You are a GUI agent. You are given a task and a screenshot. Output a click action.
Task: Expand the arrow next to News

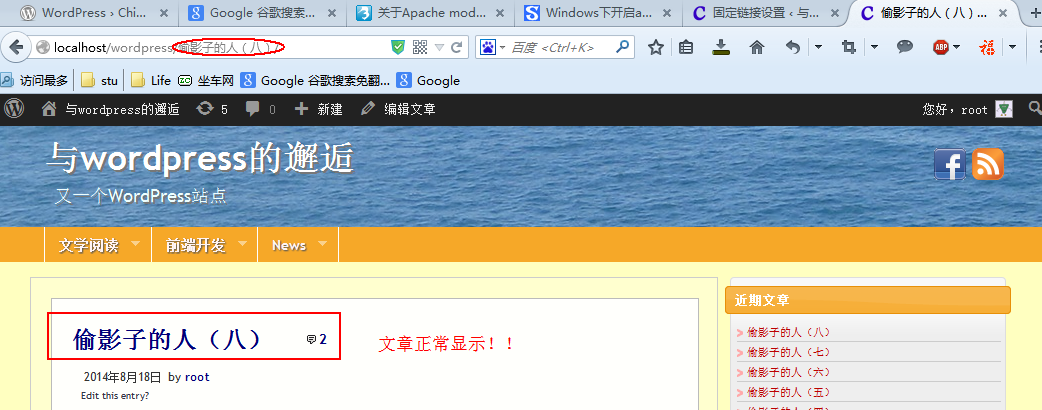click(322, 244)
